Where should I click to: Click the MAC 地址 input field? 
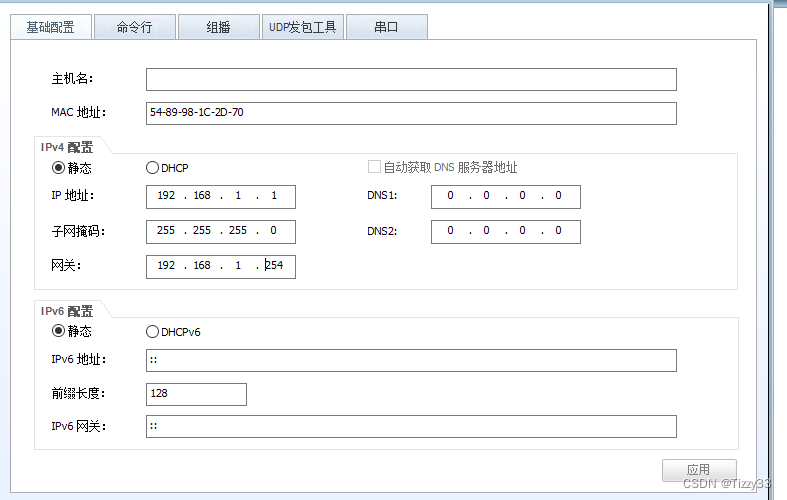(x=411, y=113)
